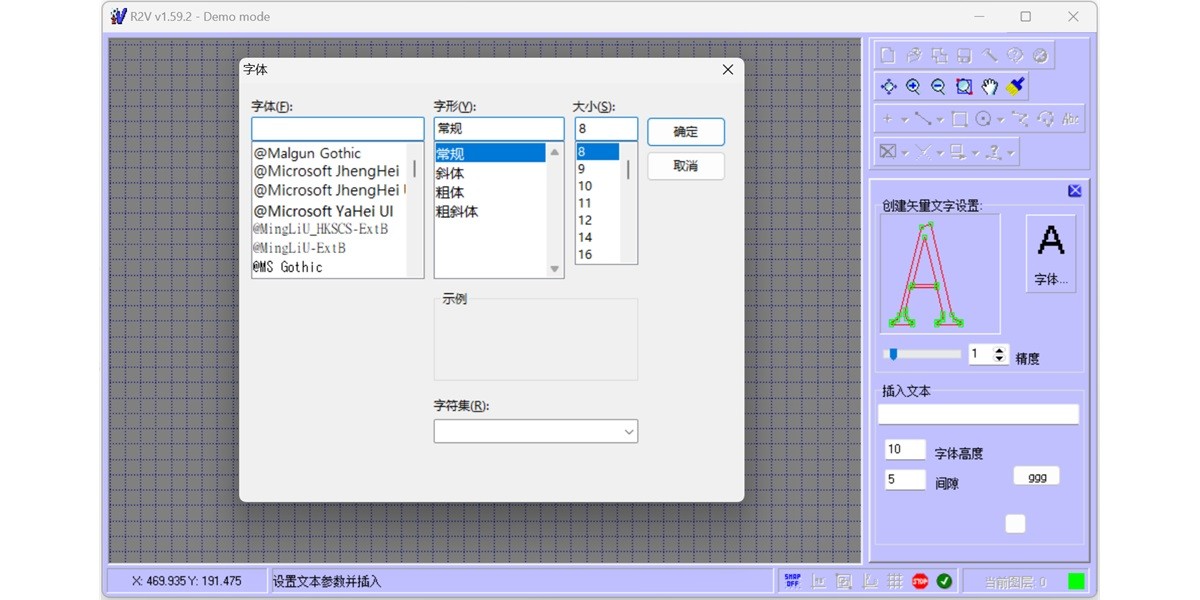Select the zoom-to-area selection tool
Image resolution: width=1200 pixels, height=600 pixels.
[963, 87]
